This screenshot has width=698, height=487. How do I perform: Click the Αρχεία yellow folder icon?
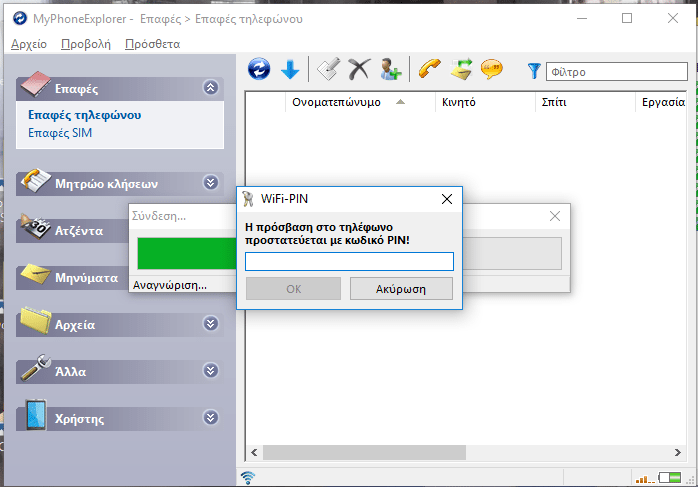point(36,320)
